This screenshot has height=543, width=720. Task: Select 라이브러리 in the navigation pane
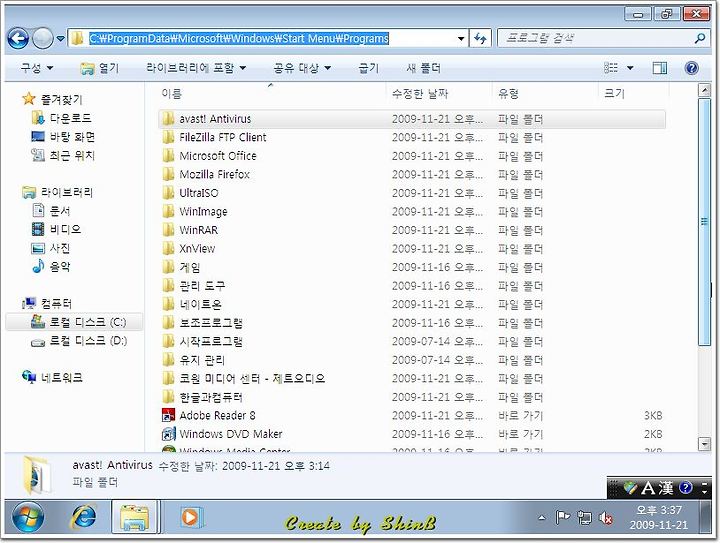pos(57,192)
